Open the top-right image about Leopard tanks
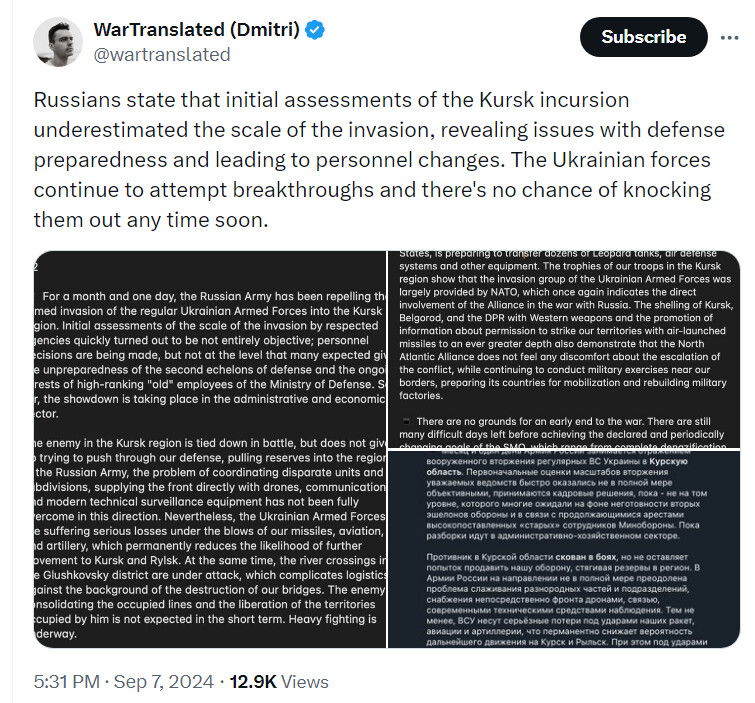Screen dimensions: 755x703 pyautogui.click(x=564, y=349)
